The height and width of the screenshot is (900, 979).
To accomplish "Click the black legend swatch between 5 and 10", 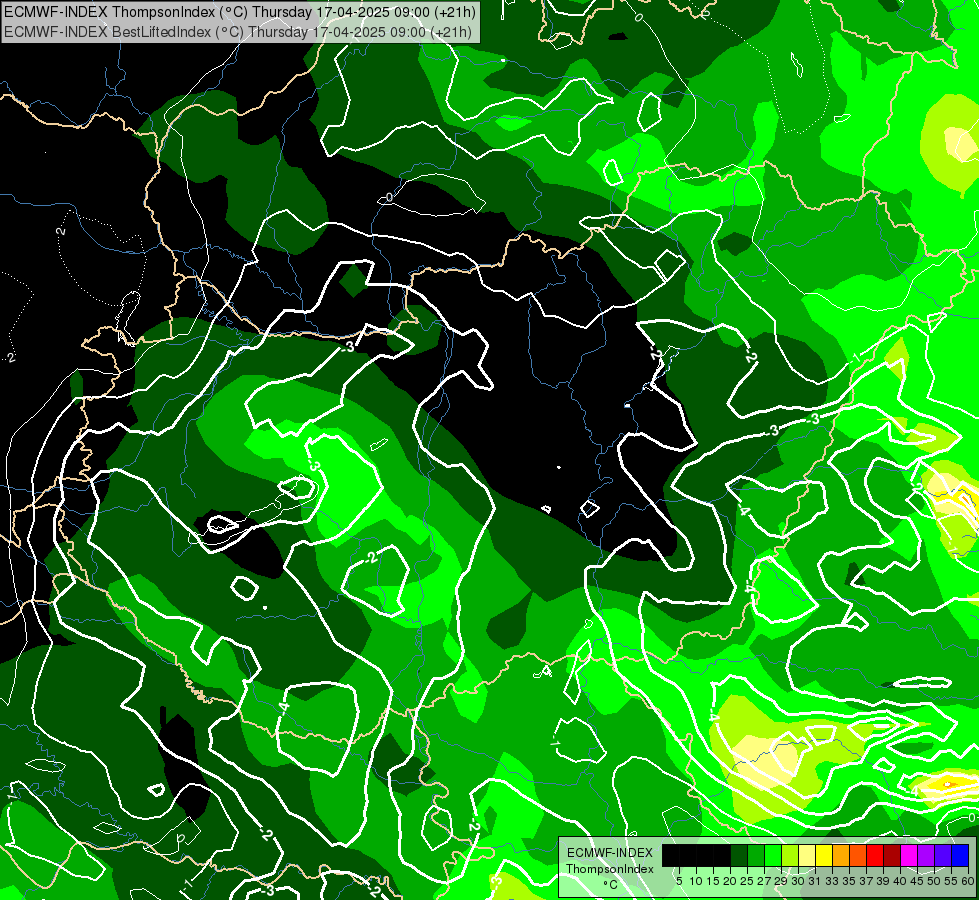I will point(688,855).
